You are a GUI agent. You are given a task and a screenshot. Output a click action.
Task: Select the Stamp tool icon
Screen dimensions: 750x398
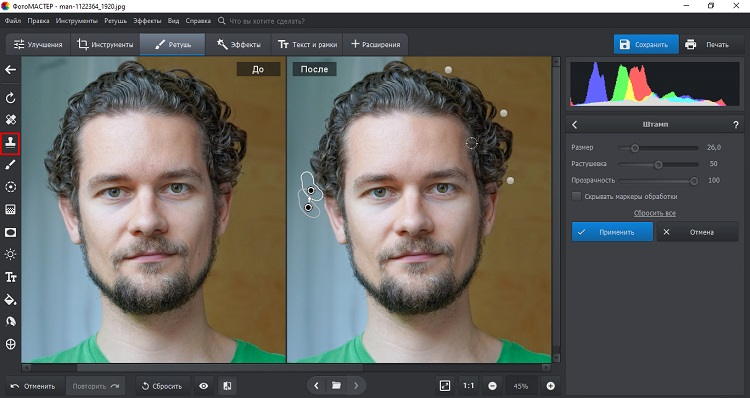[11, 143]
